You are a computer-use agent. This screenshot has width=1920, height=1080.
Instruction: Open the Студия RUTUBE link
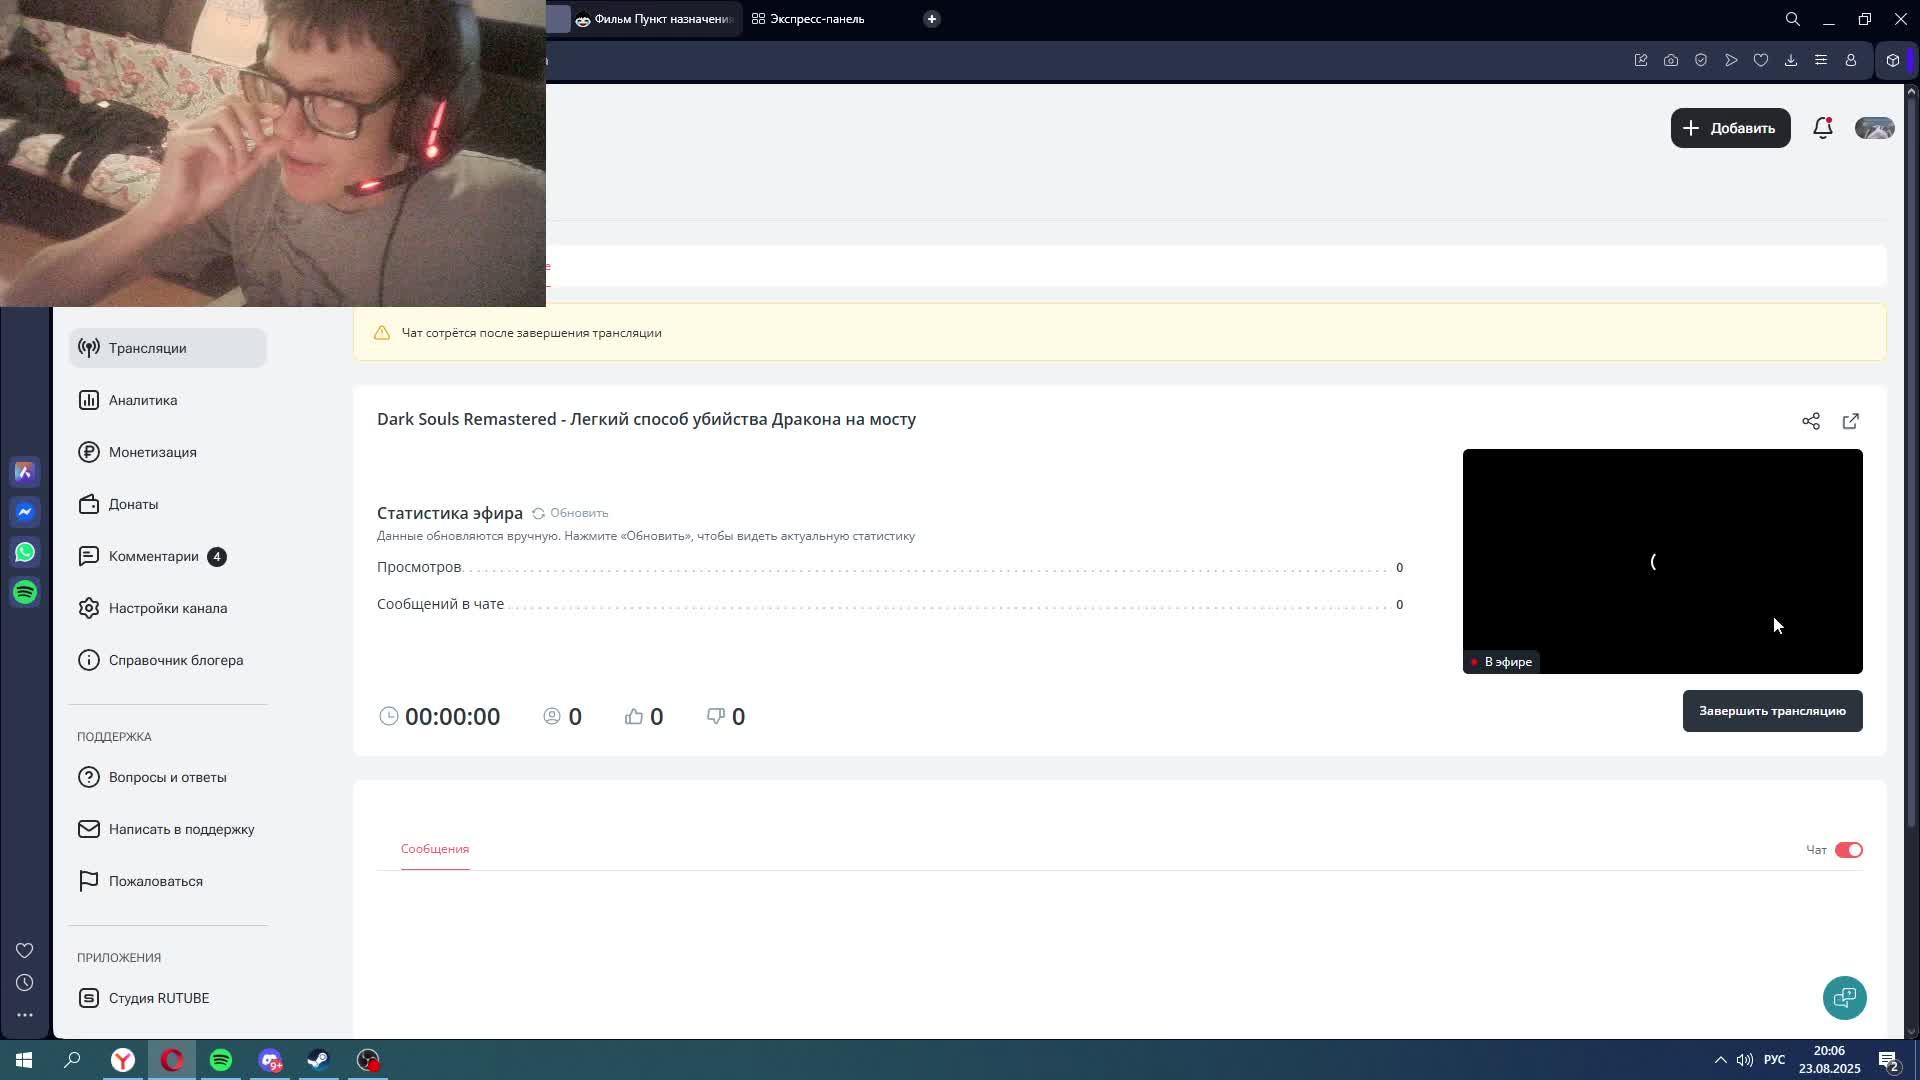pos(158,998)
